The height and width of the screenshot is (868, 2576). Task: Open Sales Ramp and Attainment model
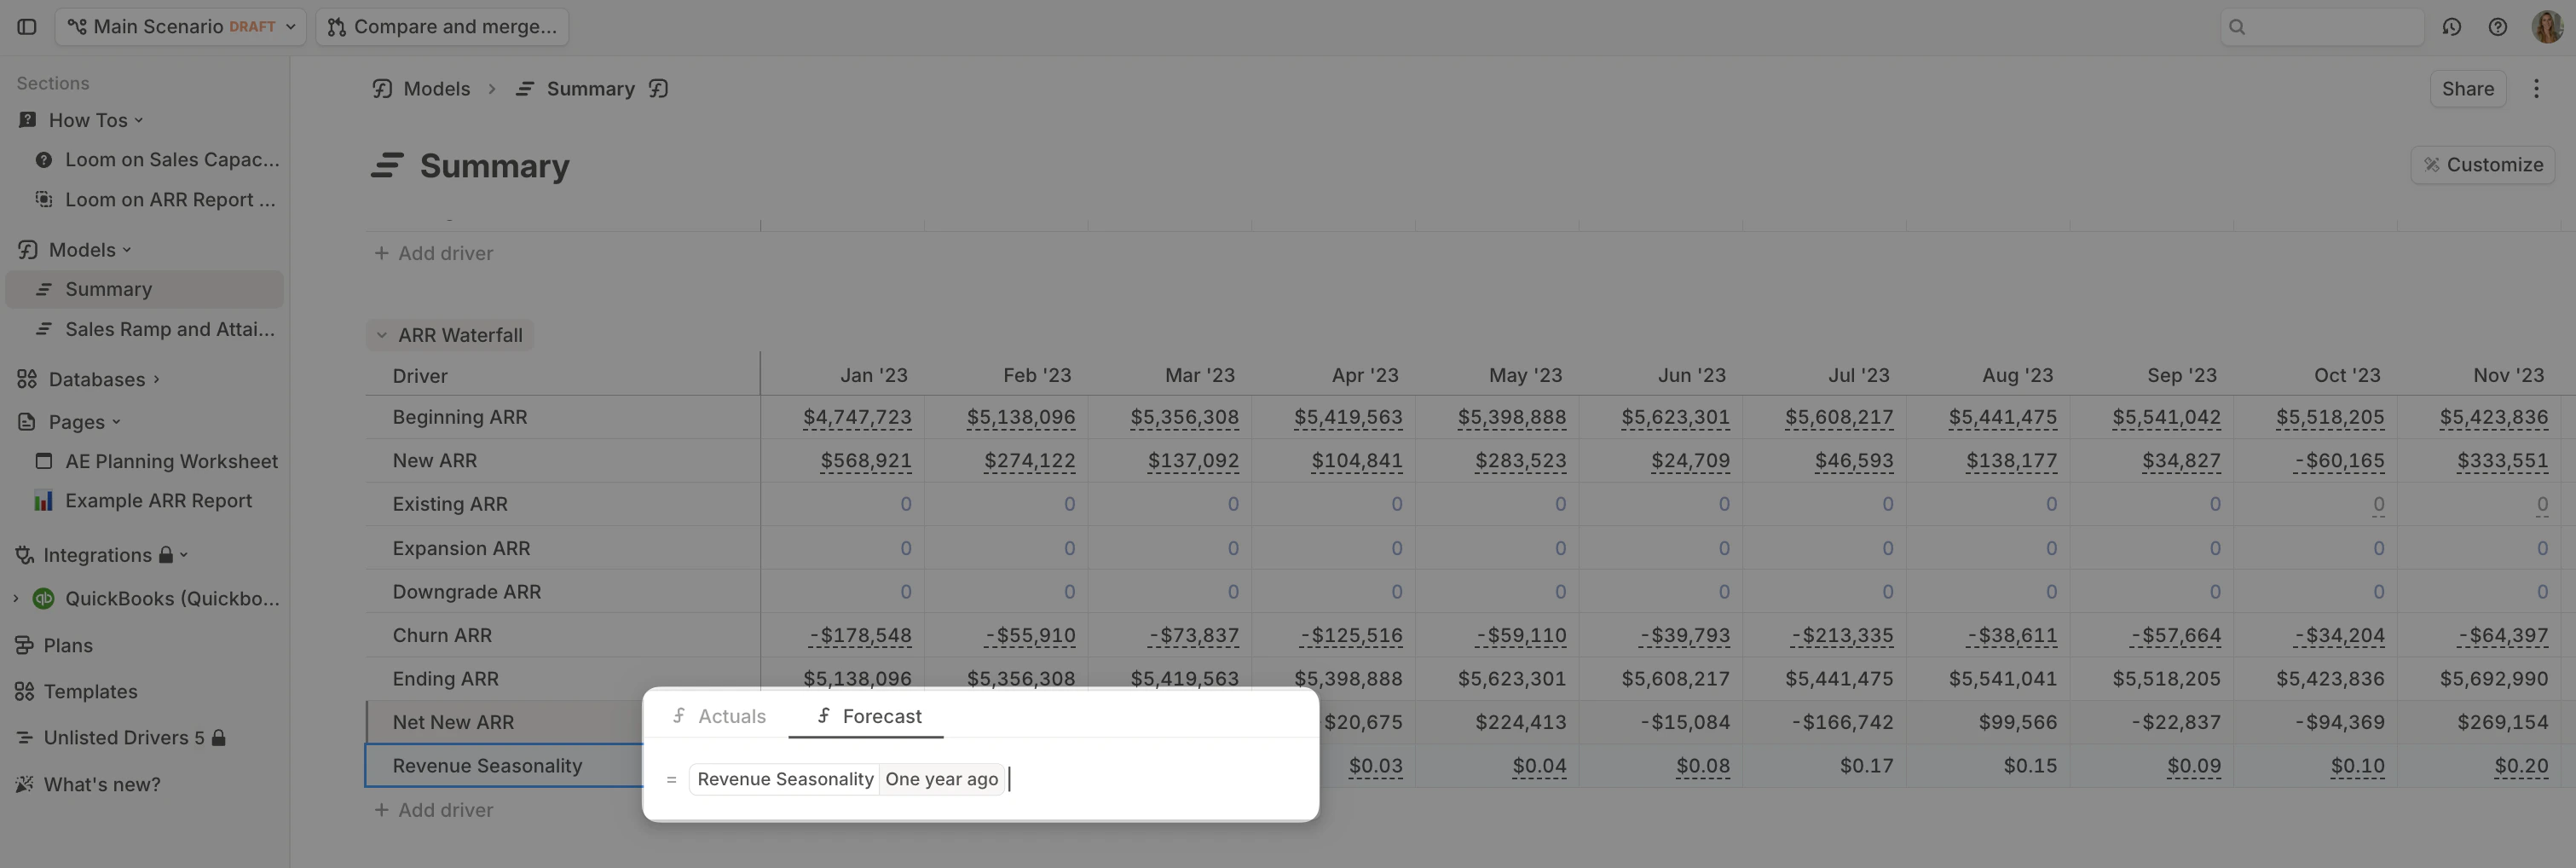tap(145, 330)
